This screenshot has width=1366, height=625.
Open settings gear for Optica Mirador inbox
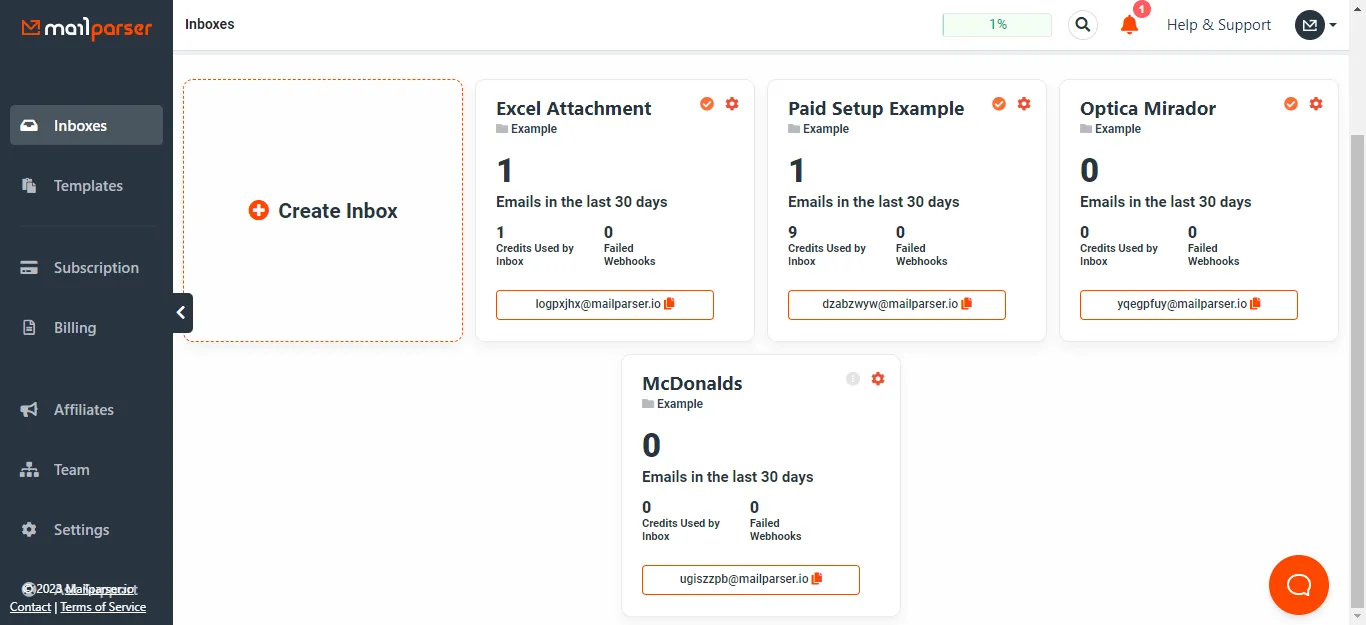[1316, 104]
